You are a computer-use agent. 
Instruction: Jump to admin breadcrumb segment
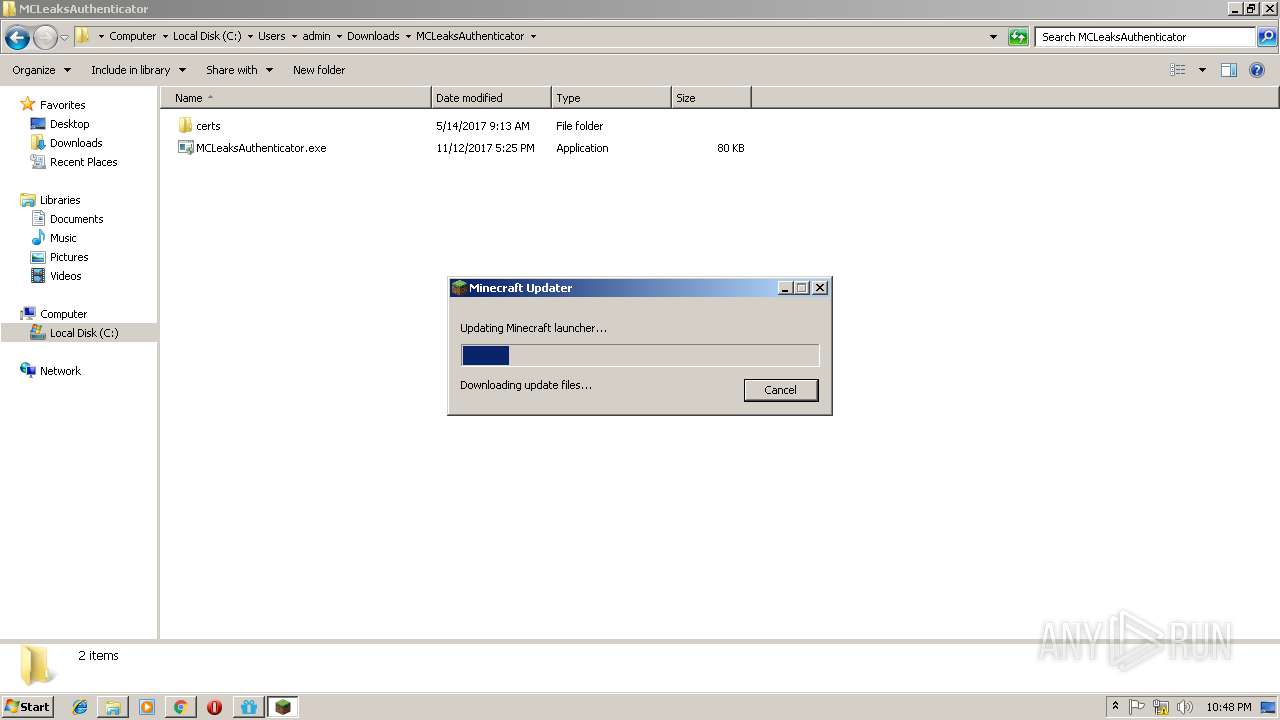pyautogui.click(x=316, y=36)
